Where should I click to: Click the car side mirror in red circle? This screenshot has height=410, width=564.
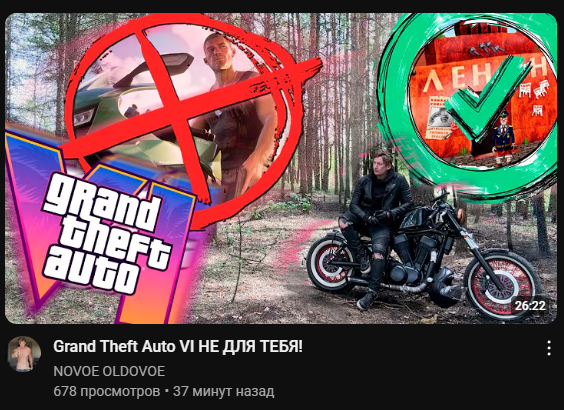[x=158, y=65]
